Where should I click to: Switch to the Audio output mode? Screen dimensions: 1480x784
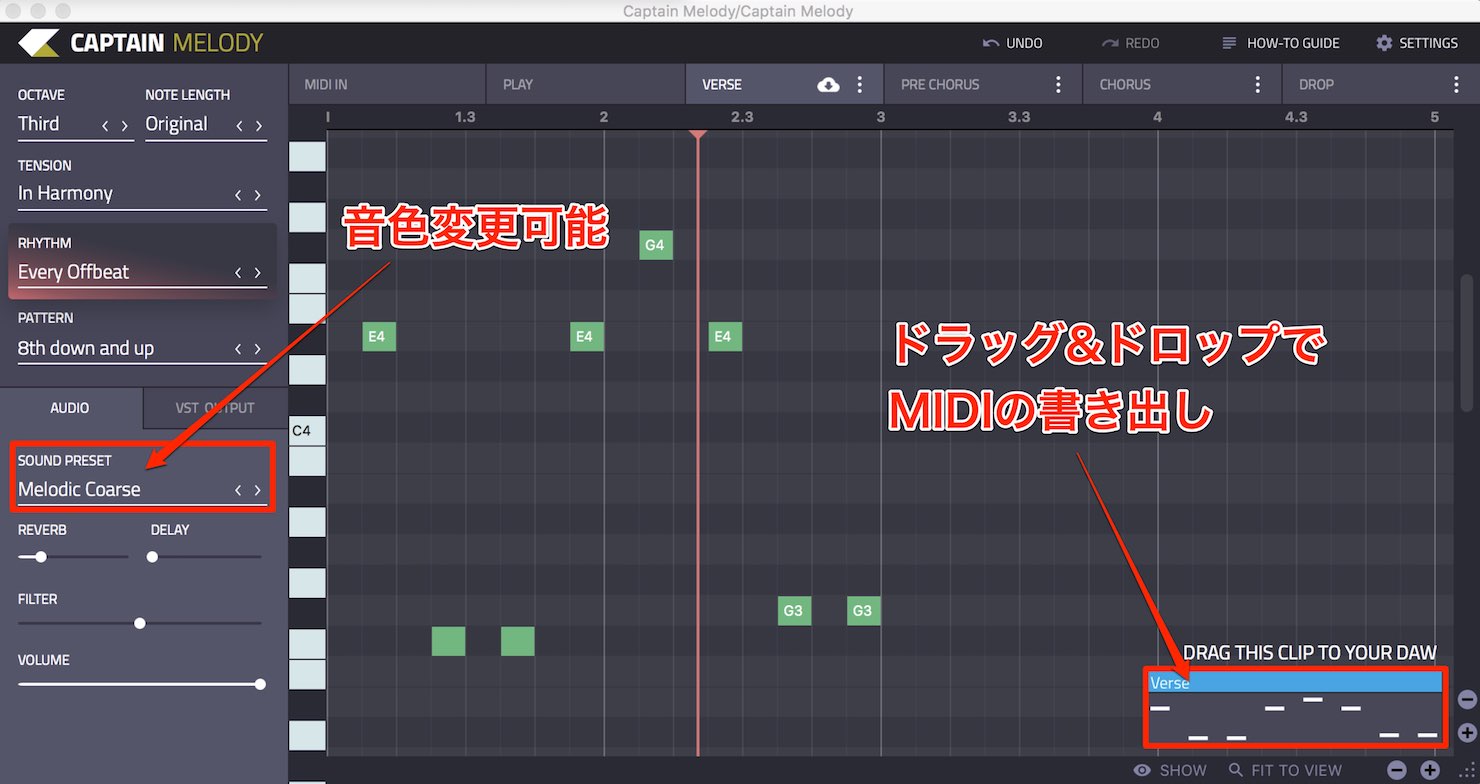(x=70, y=408)
